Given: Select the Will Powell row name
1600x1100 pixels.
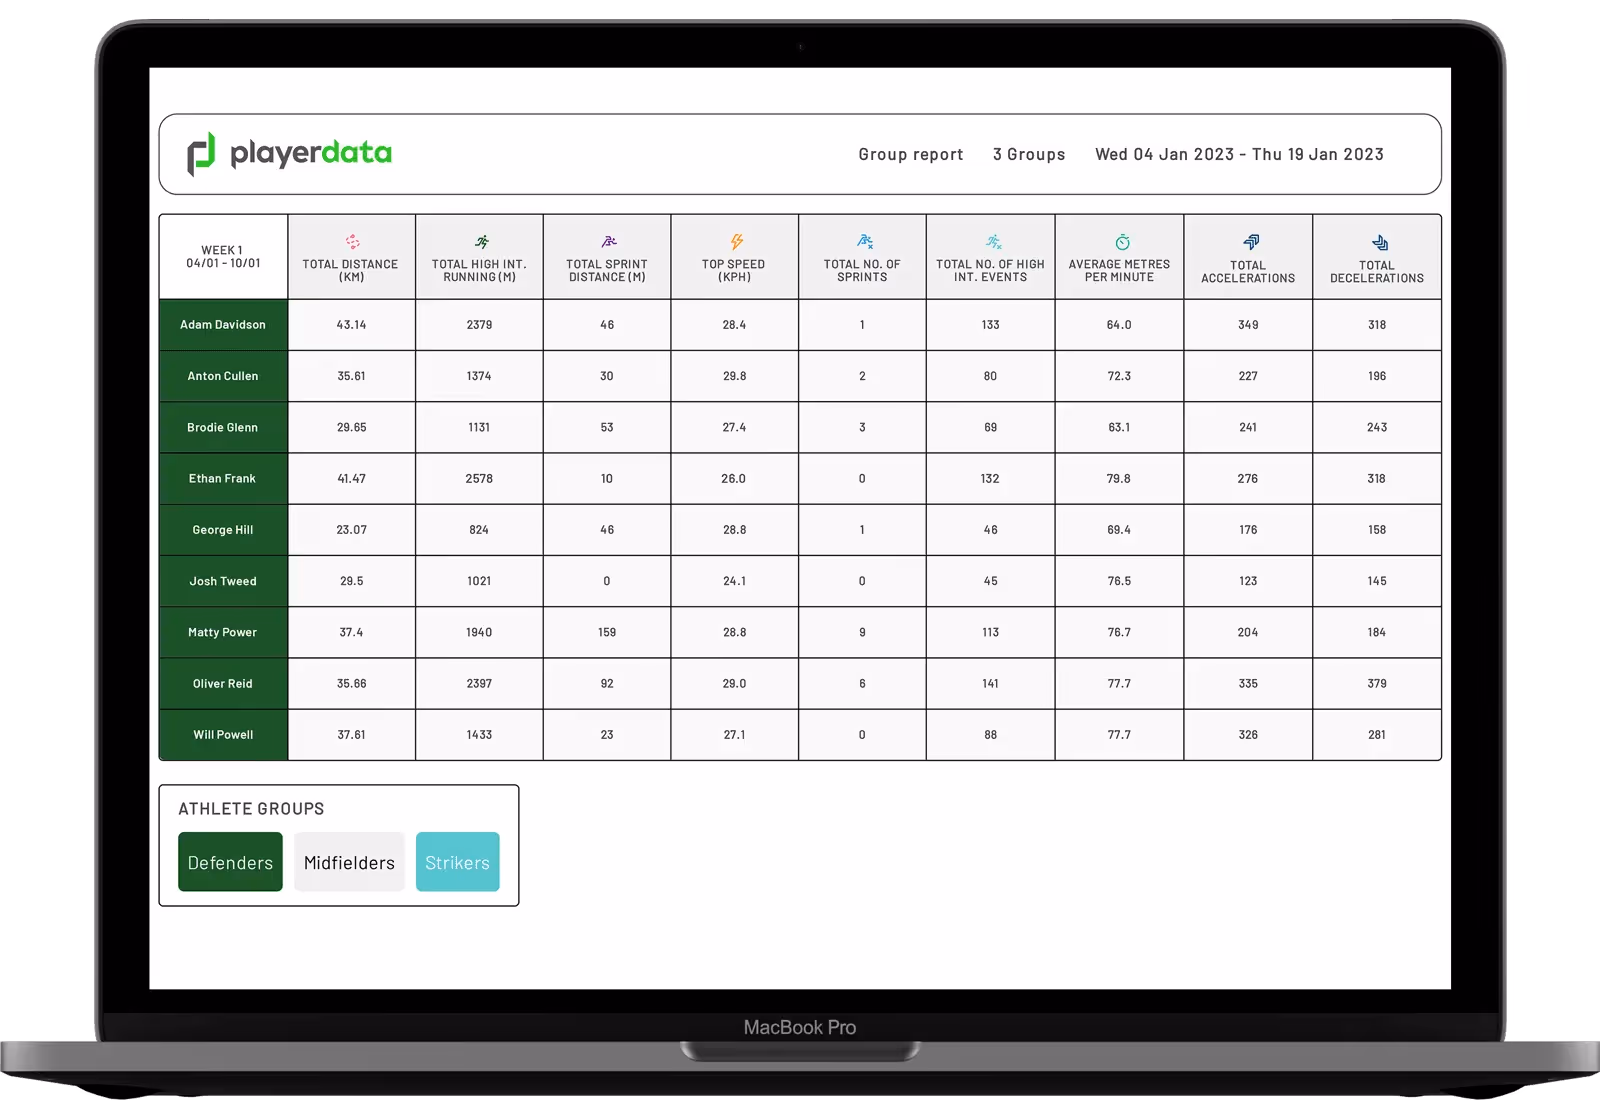Looking at the screenshot, I should point(223,735).
